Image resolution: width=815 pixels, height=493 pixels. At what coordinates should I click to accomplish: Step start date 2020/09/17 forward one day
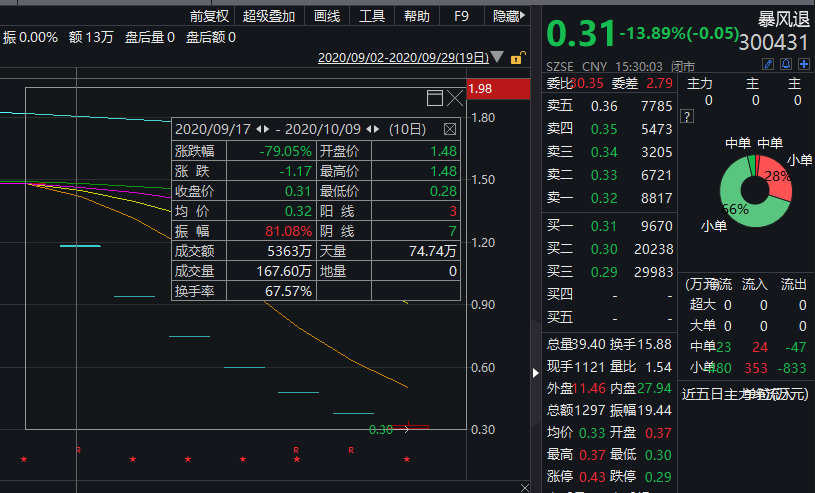(x=266, y=129)
